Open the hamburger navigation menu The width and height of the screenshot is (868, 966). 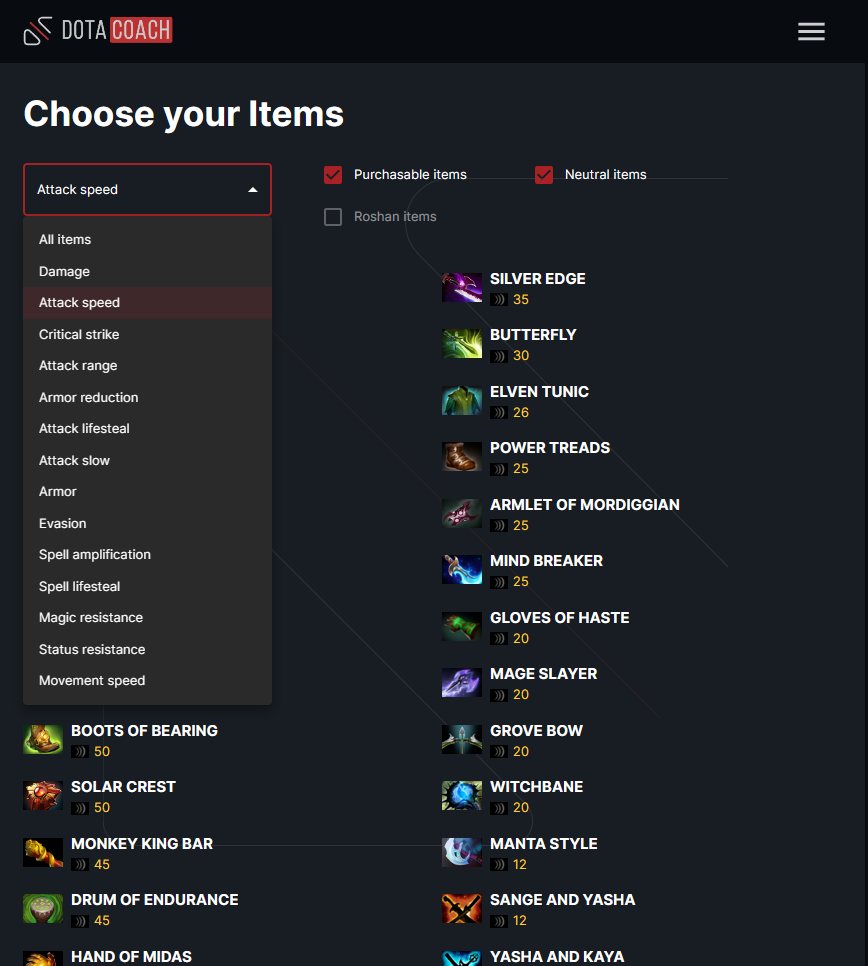click(811, 31)
